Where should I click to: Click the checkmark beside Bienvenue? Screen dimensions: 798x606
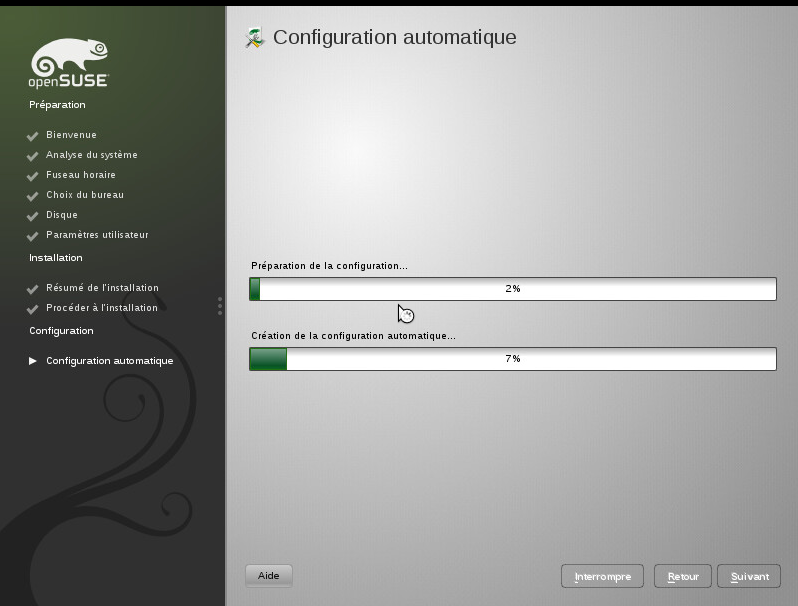tap(32, 136)
